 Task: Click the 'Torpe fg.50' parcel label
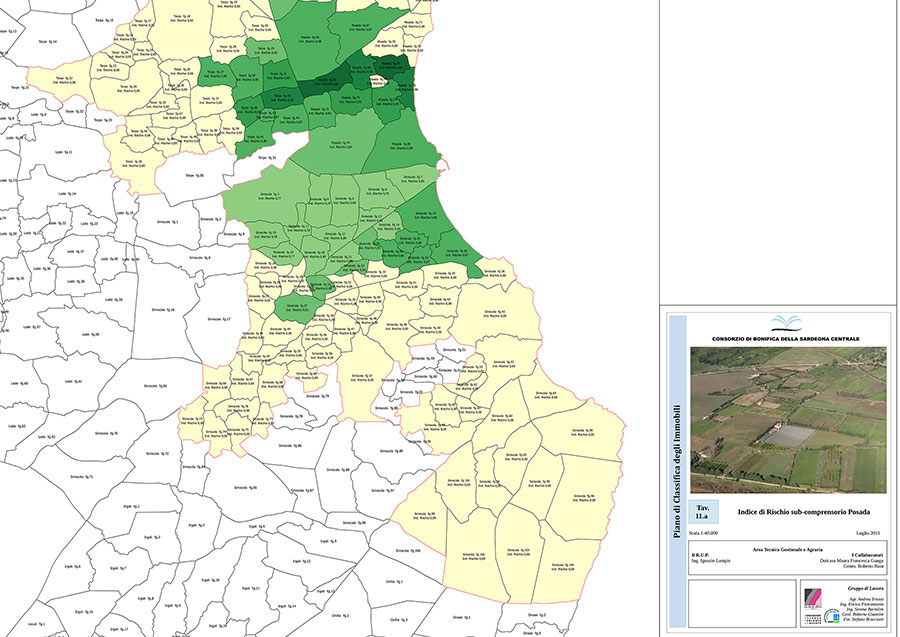195,176
